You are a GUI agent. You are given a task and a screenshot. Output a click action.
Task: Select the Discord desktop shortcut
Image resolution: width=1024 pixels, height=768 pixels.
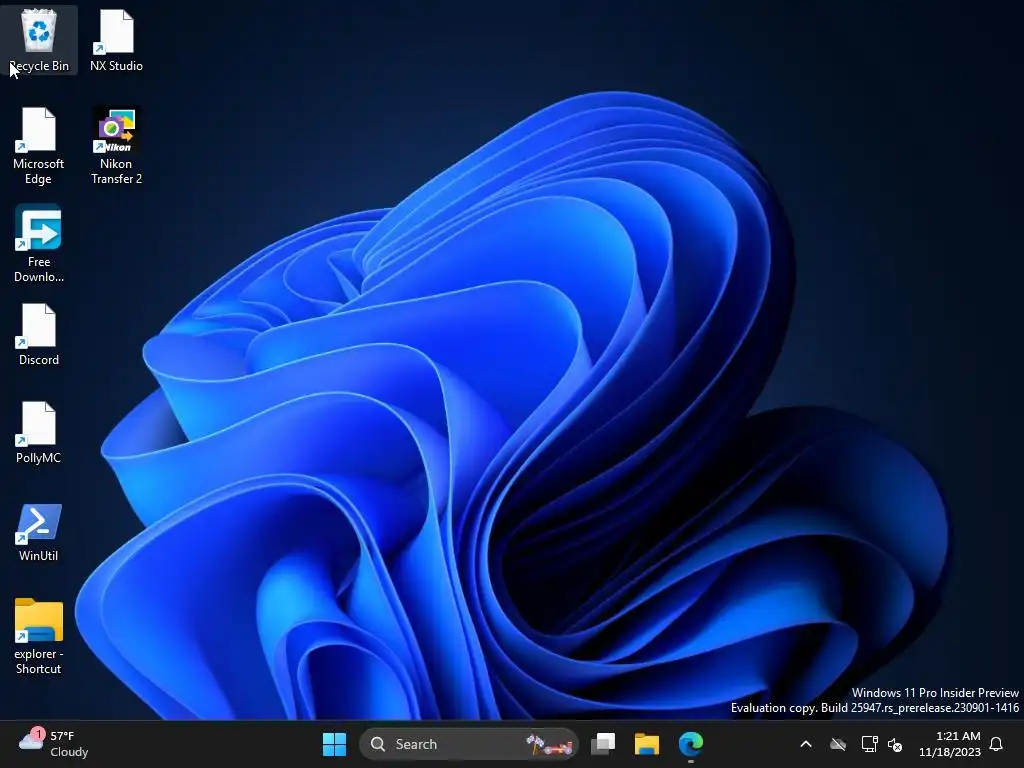pyautogui.click(x=39, y=334)
